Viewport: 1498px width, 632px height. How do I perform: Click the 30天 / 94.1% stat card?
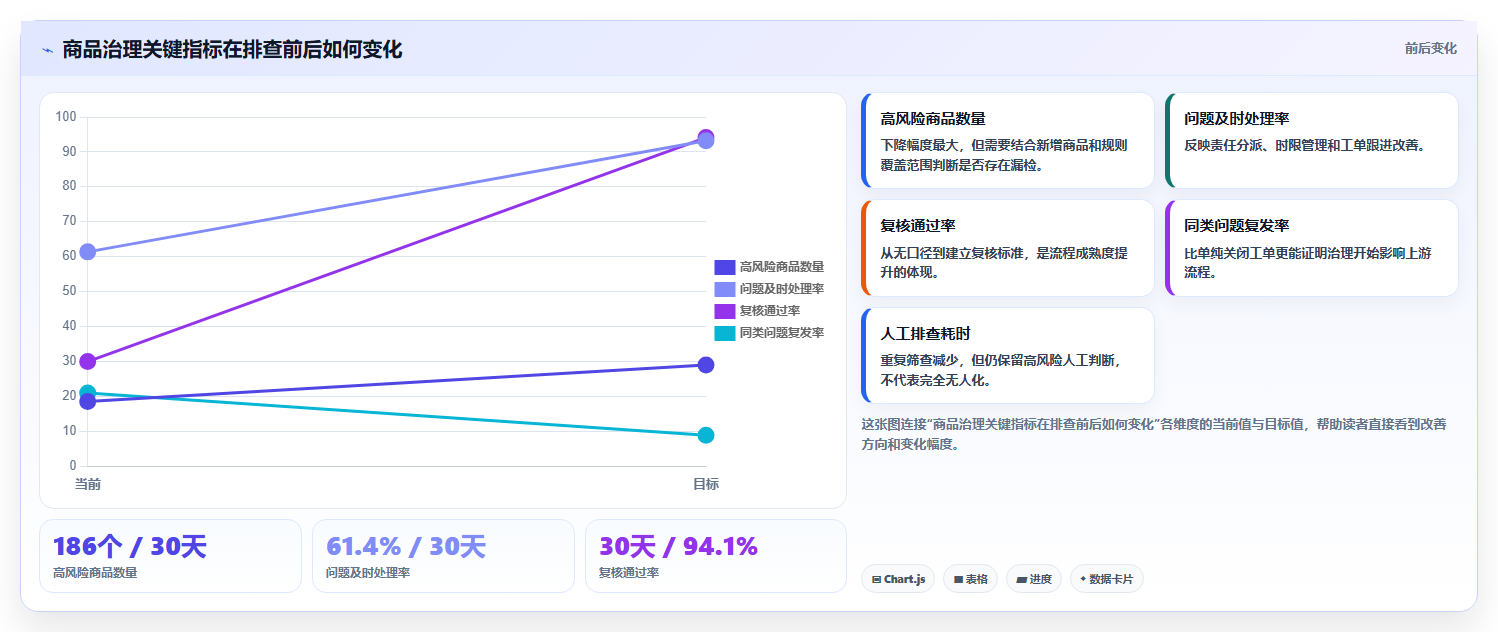[x=716, y=556]
